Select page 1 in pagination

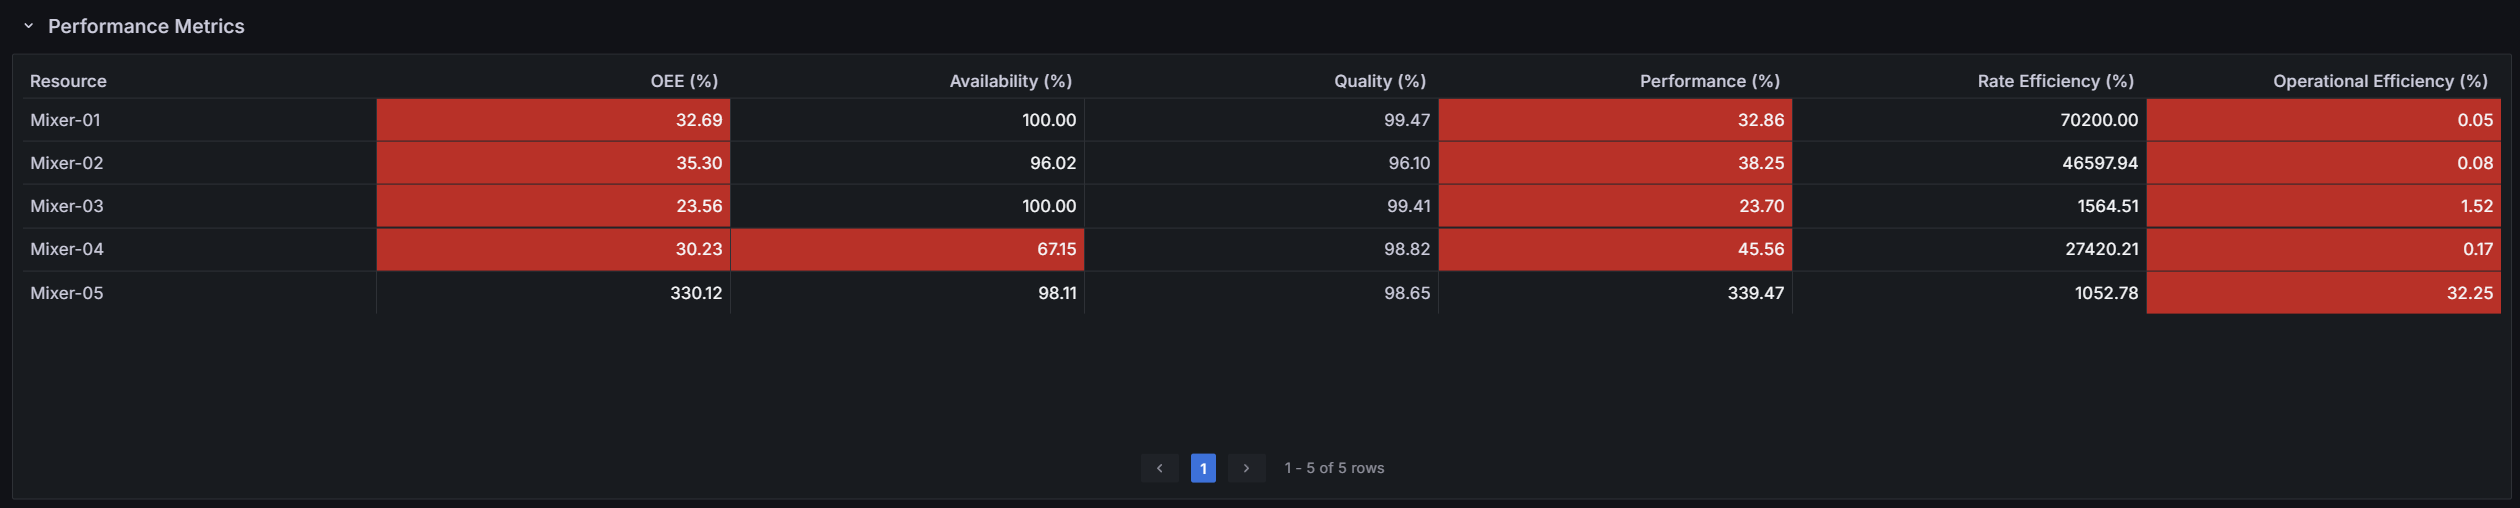1203,468
